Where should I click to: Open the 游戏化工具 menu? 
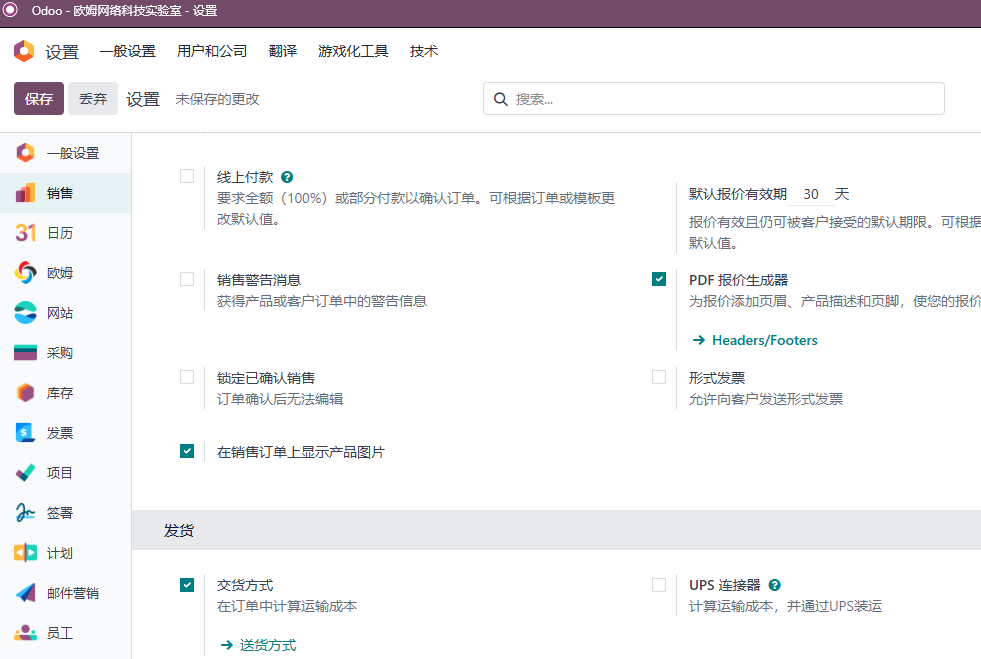353,51
